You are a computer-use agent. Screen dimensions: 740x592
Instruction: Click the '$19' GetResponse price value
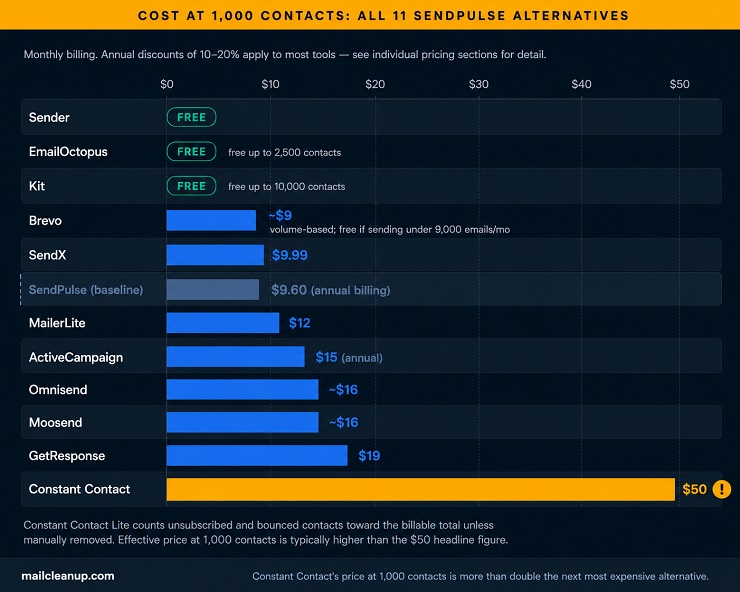(369, 456)
